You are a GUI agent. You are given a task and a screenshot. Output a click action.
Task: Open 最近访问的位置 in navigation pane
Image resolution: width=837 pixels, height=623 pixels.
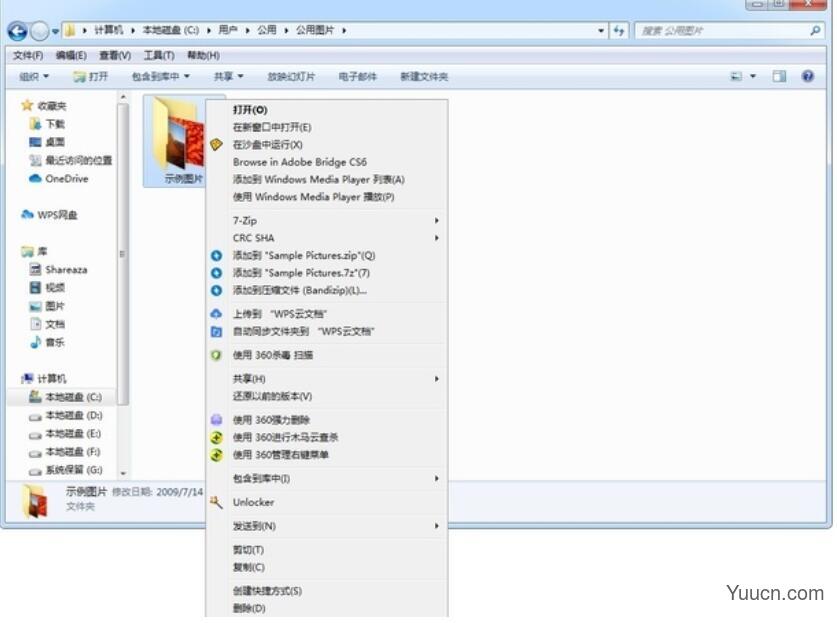(x=70, y=160)
